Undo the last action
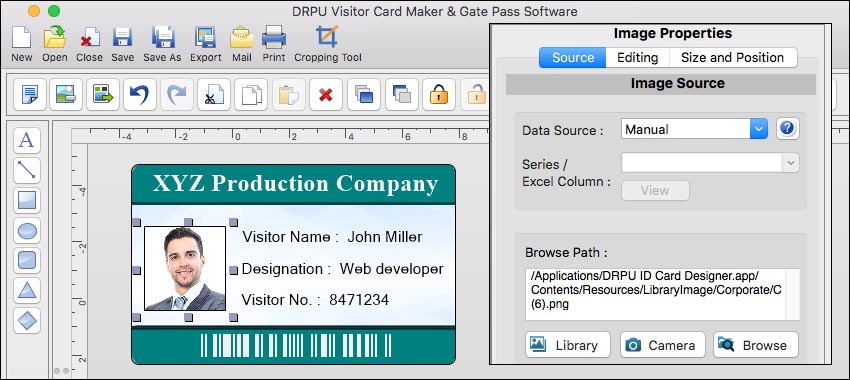850x380 pixels. pos(140,95)
